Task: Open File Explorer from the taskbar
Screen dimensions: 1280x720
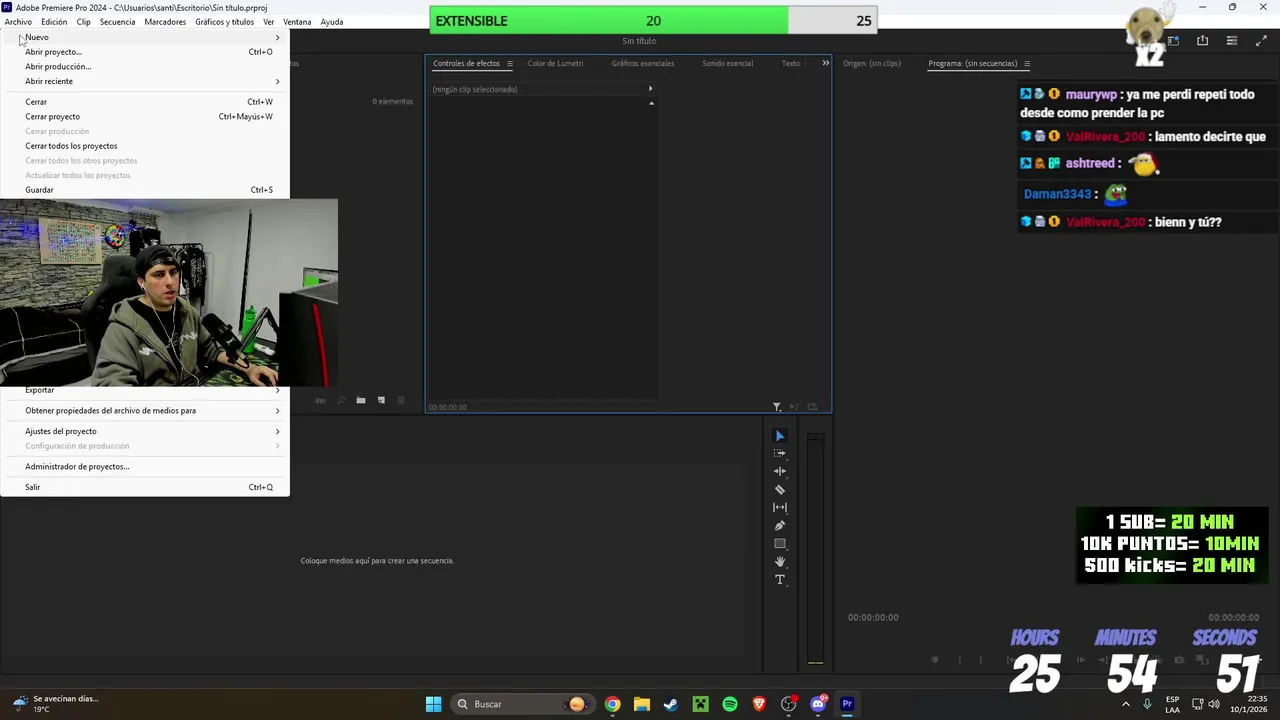Action: (x=642, y=704)
